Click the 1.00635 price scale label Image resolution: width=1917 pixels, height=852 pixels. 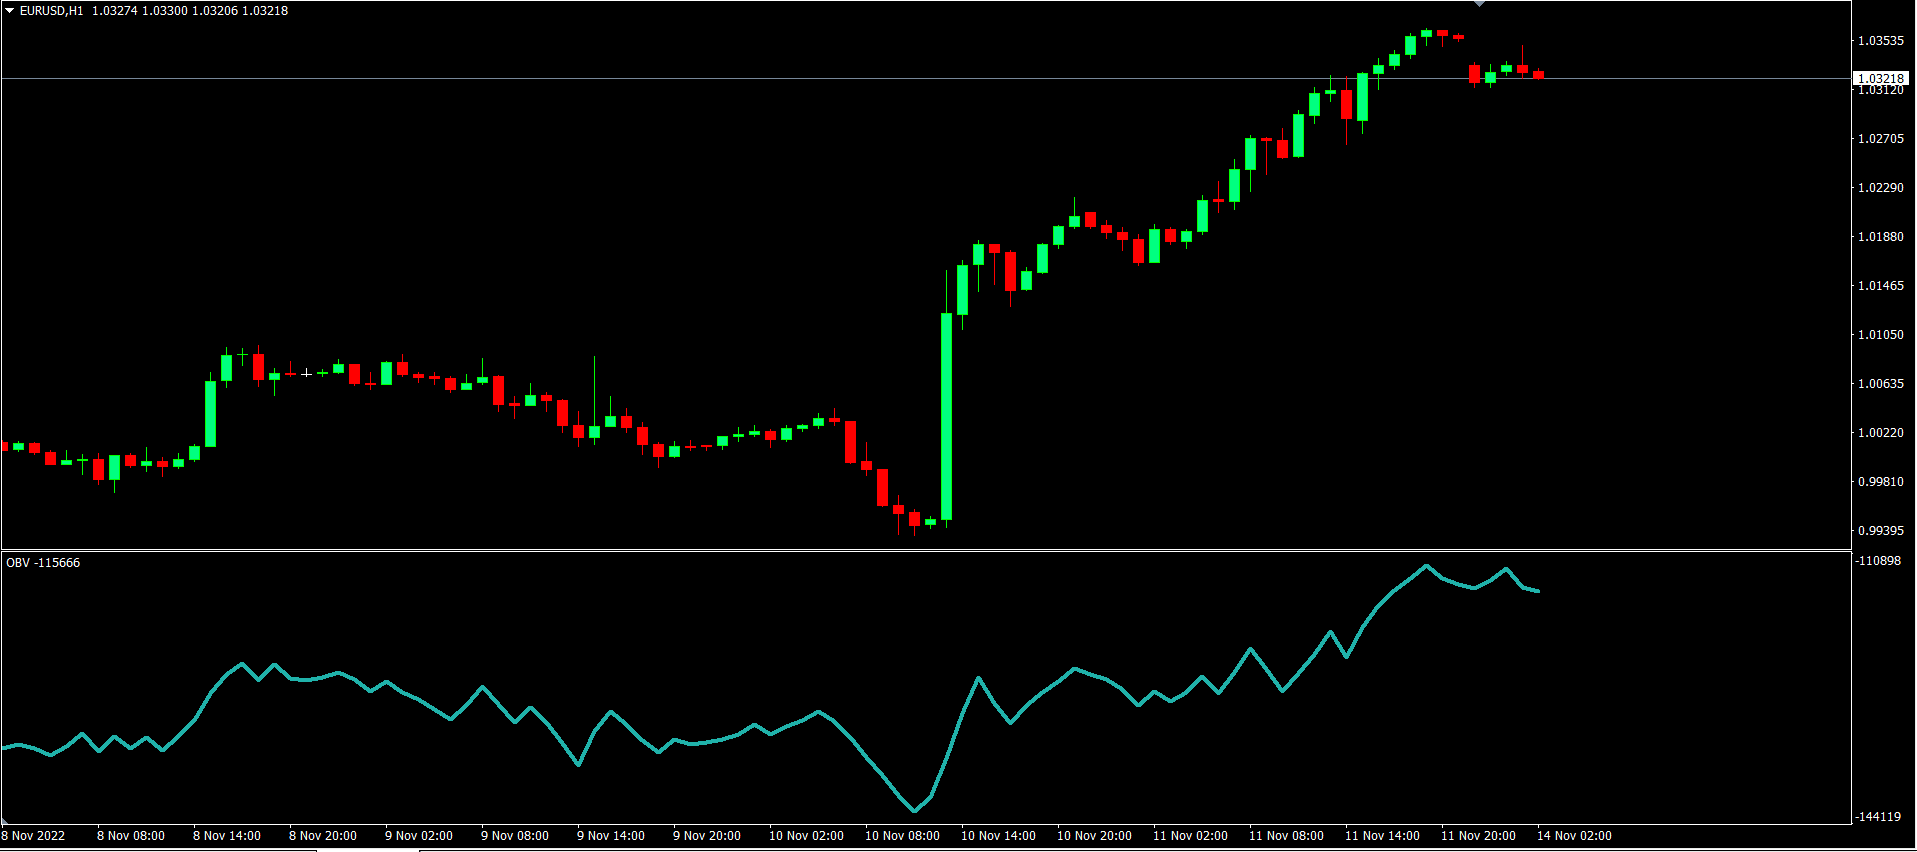pyautogui.click(x=1881, y=384)
